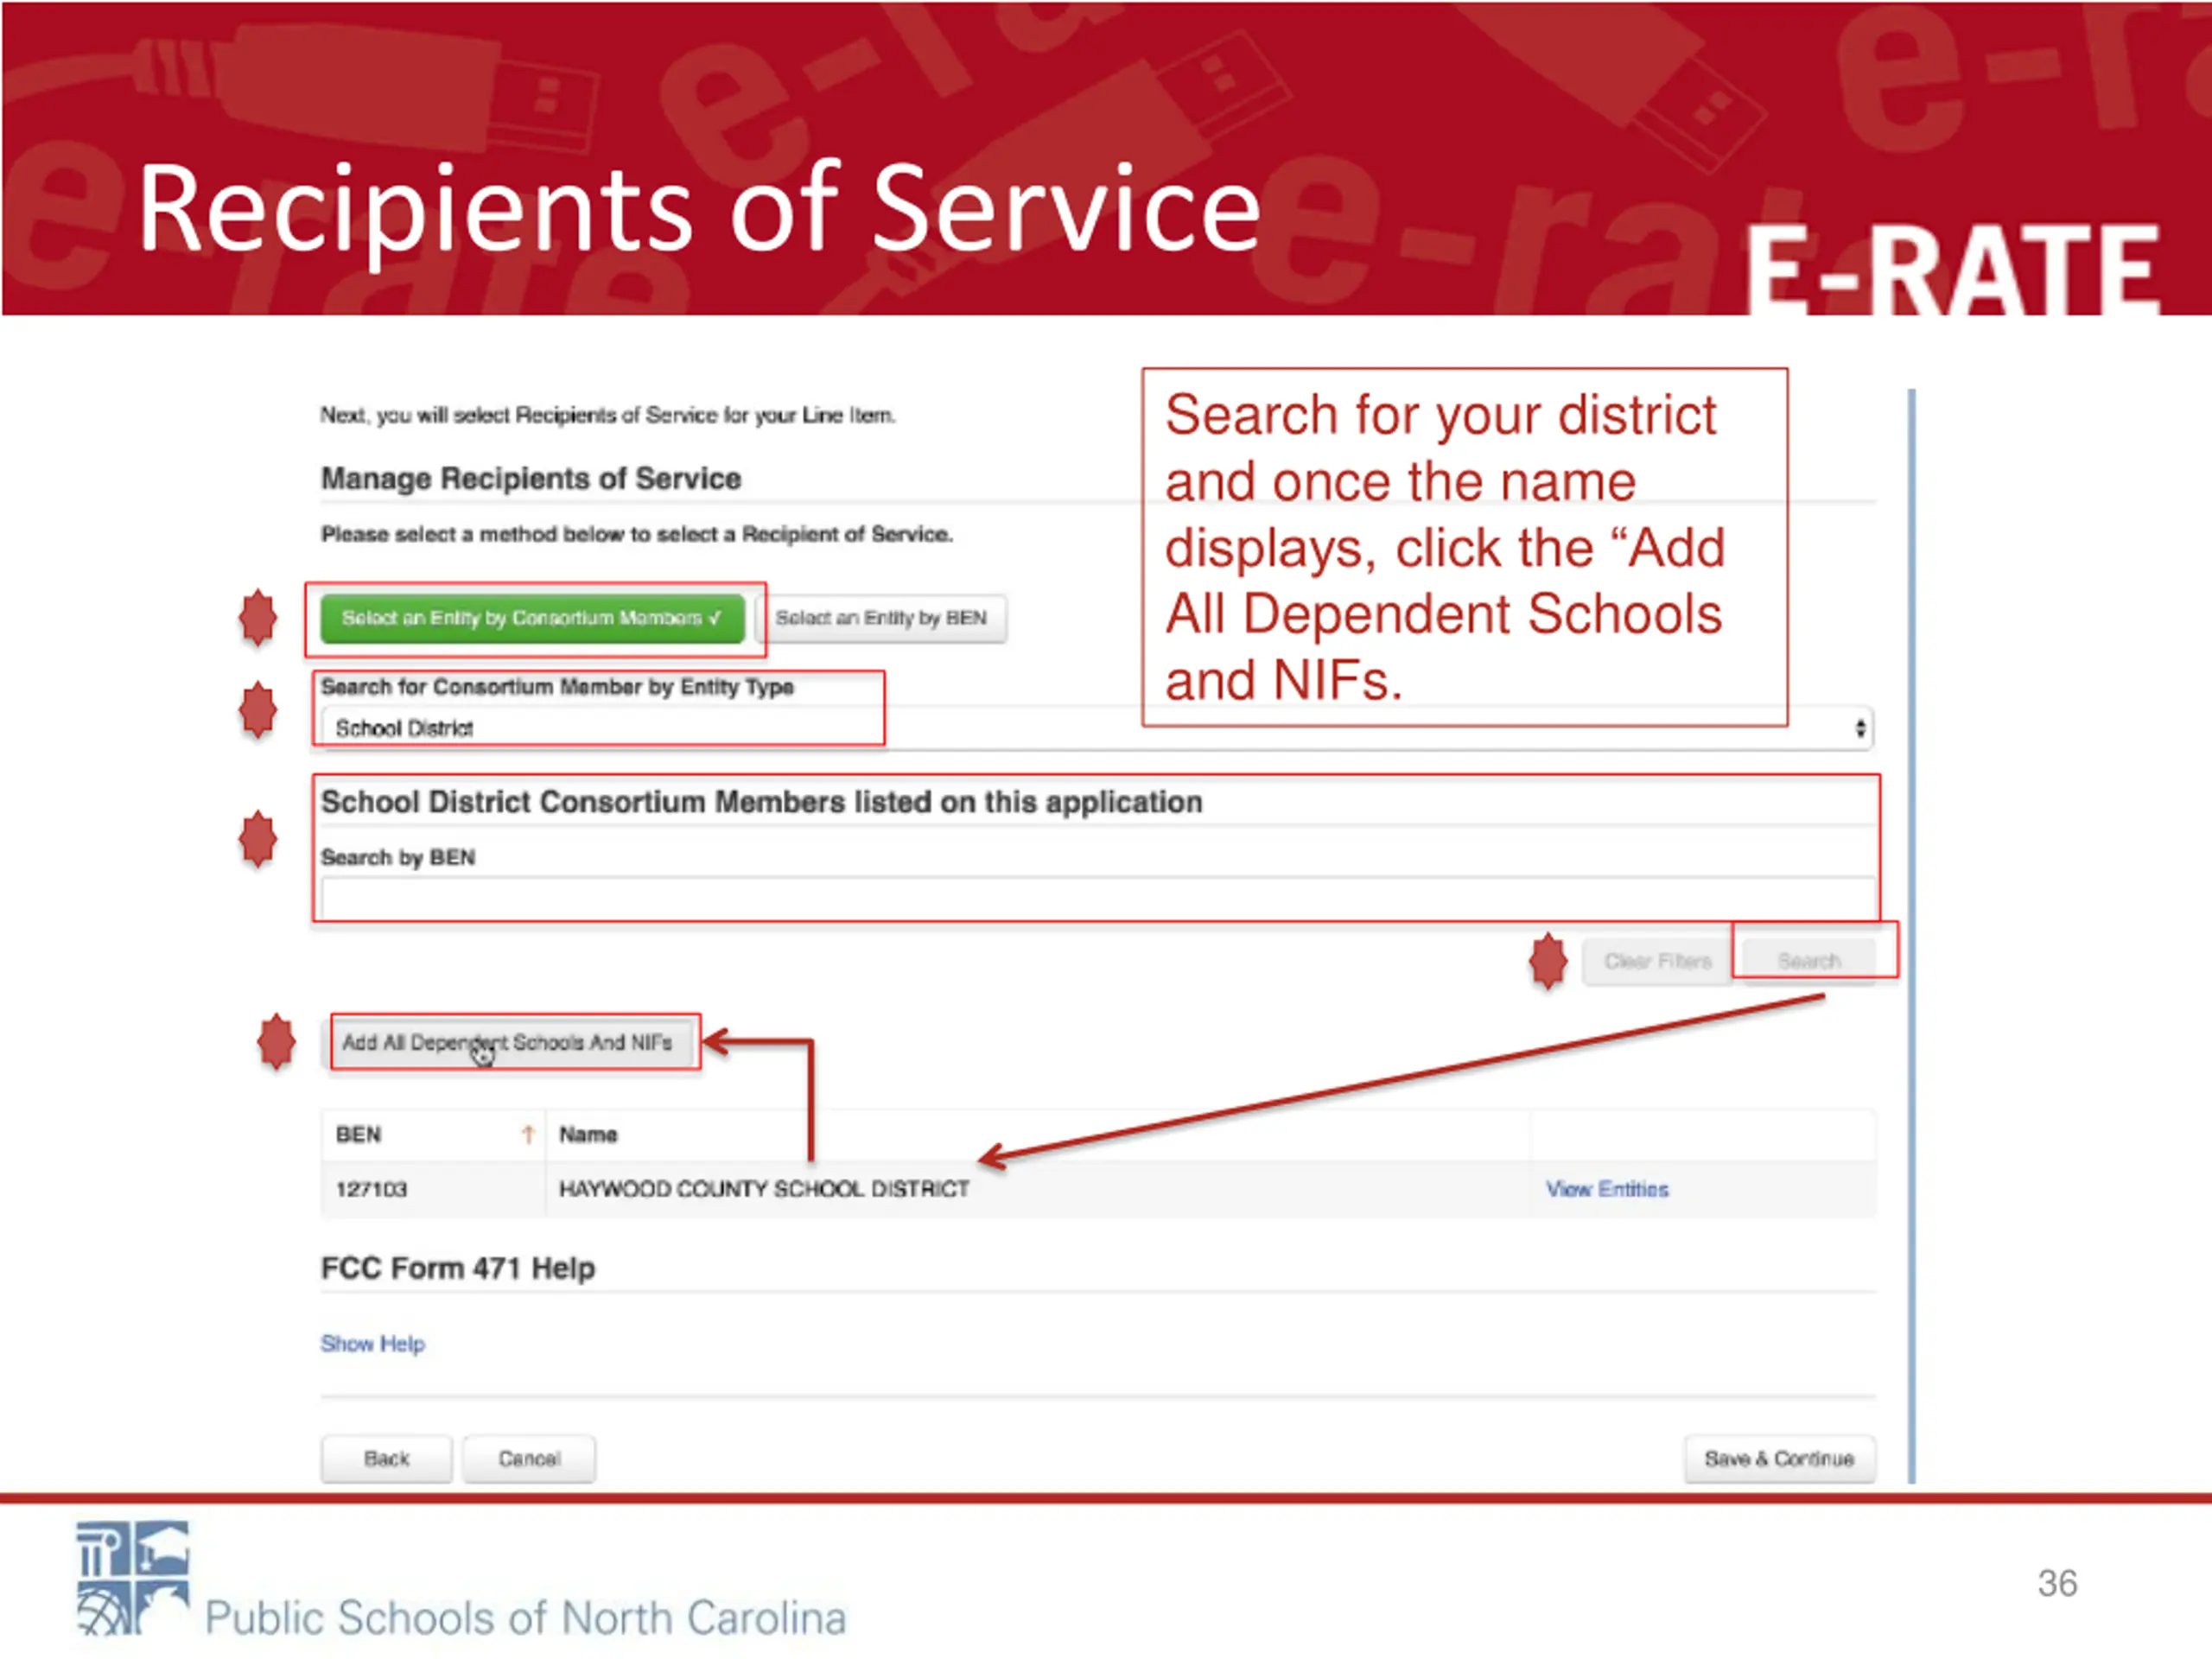Click the FCC Form 471 Help heading
This screenshot has width=2212, height=1659.
[x=458, y=1269]
